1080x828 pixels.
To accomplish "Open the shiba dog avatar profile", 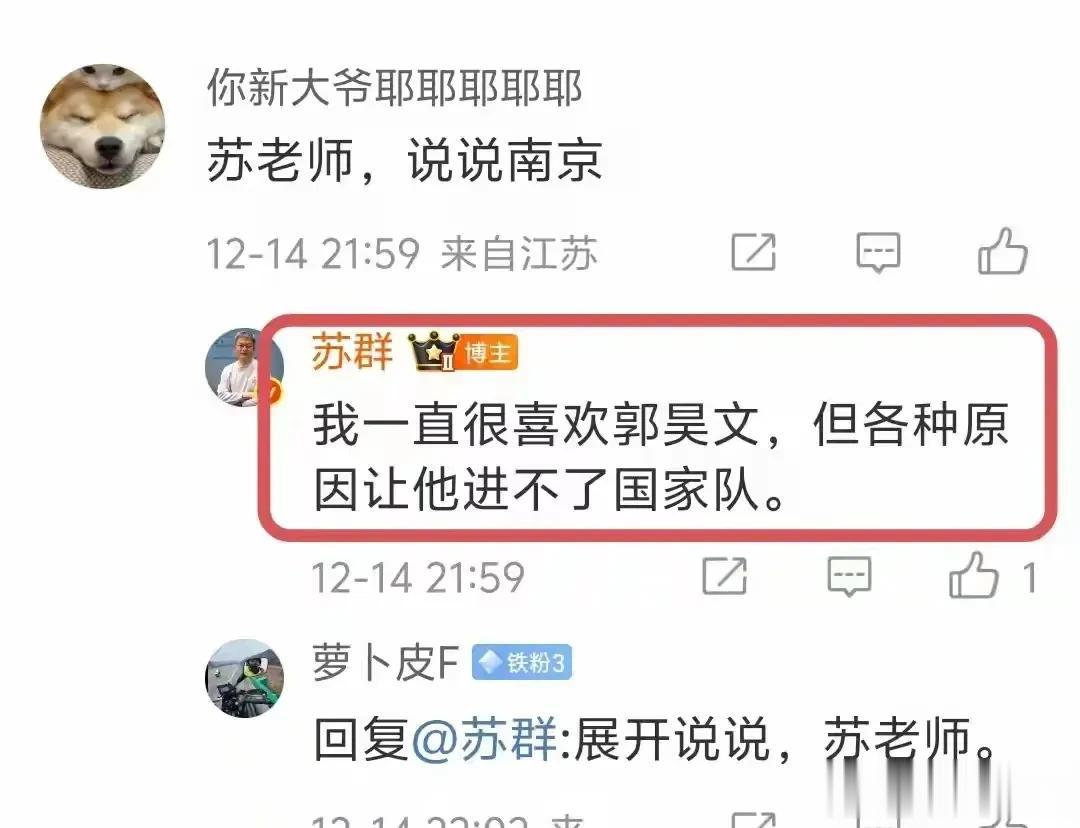I will click(x=103, y=126).
